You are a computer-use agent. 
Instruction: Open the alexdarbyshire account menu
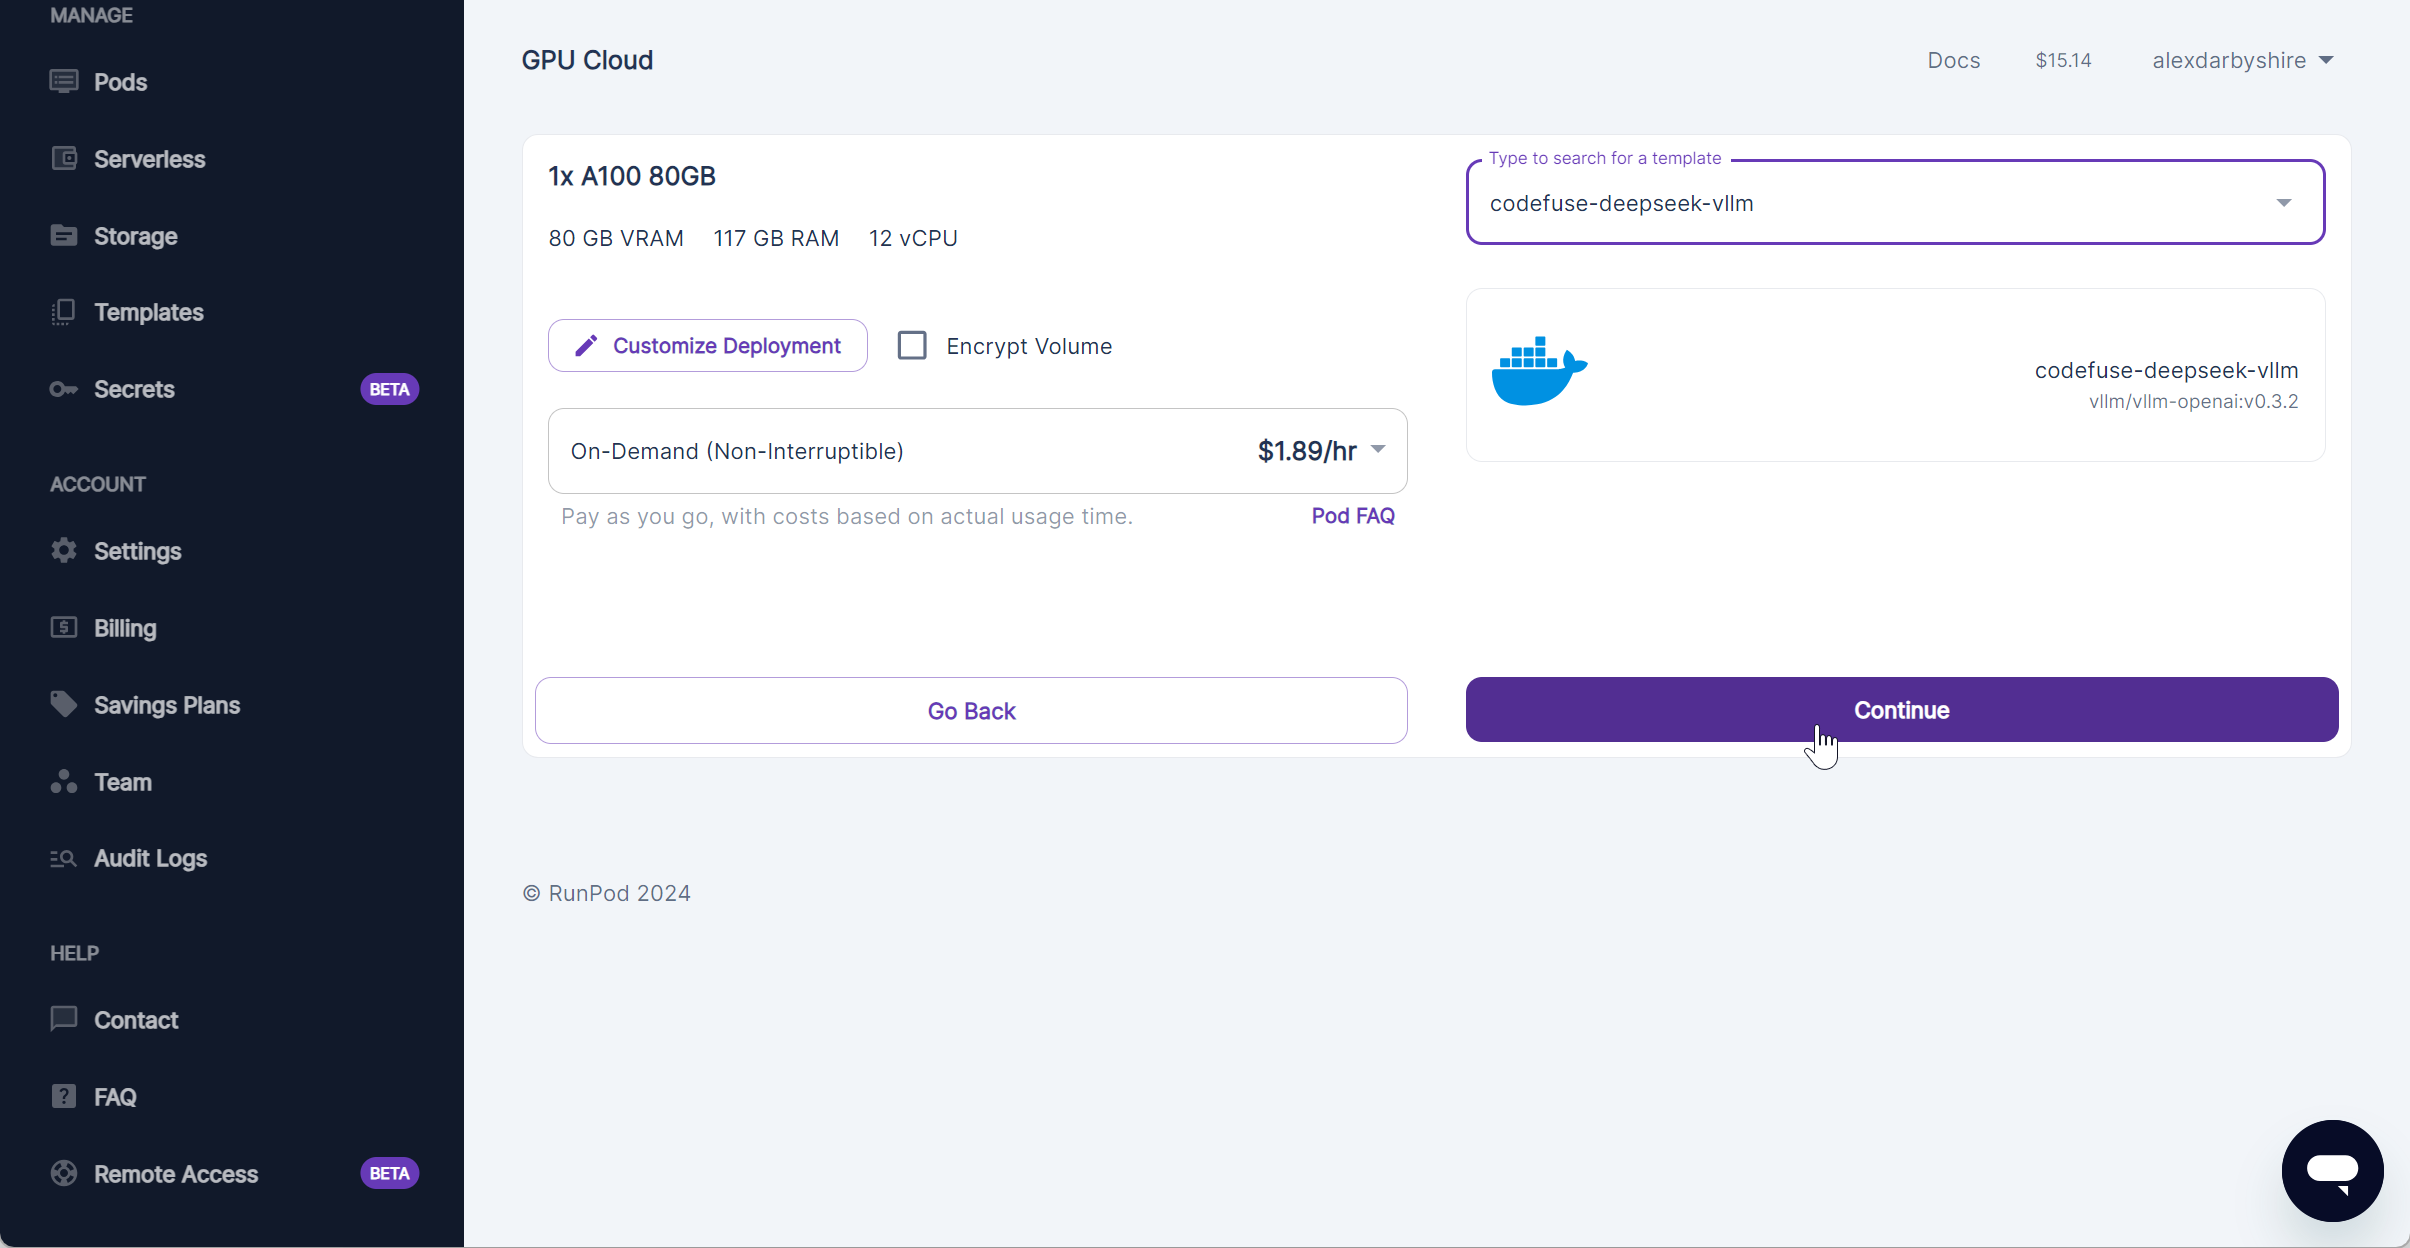(2243, 61)
